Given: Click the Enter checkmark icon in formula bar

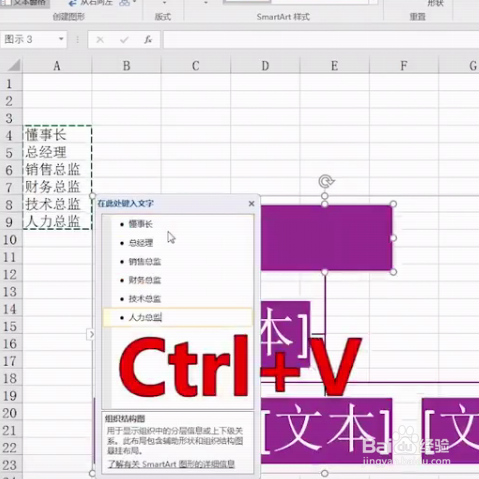Looking at the screenshot, I should pyautogui.click(x=124, y=40).
